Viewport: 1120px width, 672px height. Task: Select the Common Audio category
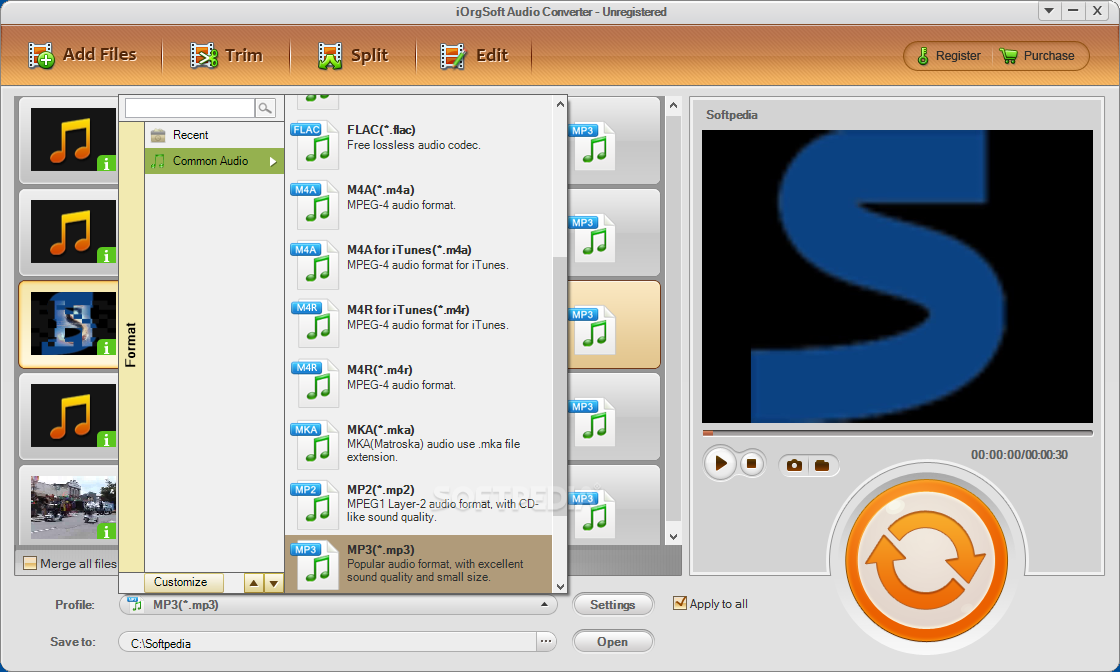click(214, 161)
